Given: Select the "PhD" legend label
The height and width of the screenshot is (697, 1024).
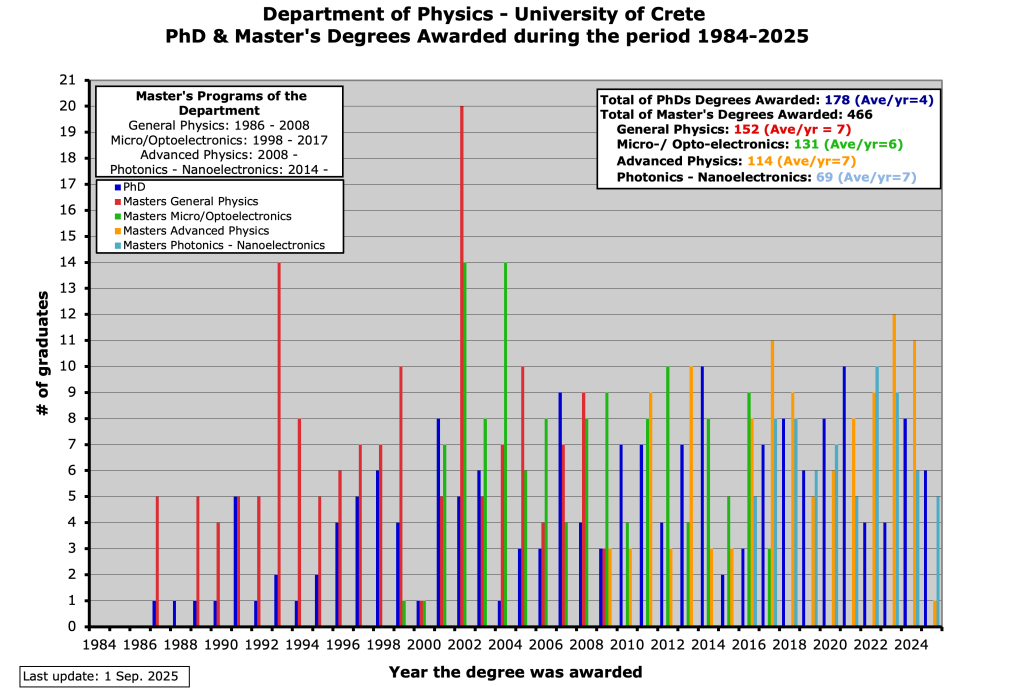Looking at the screenshot, I should click(x=134, y=187).
